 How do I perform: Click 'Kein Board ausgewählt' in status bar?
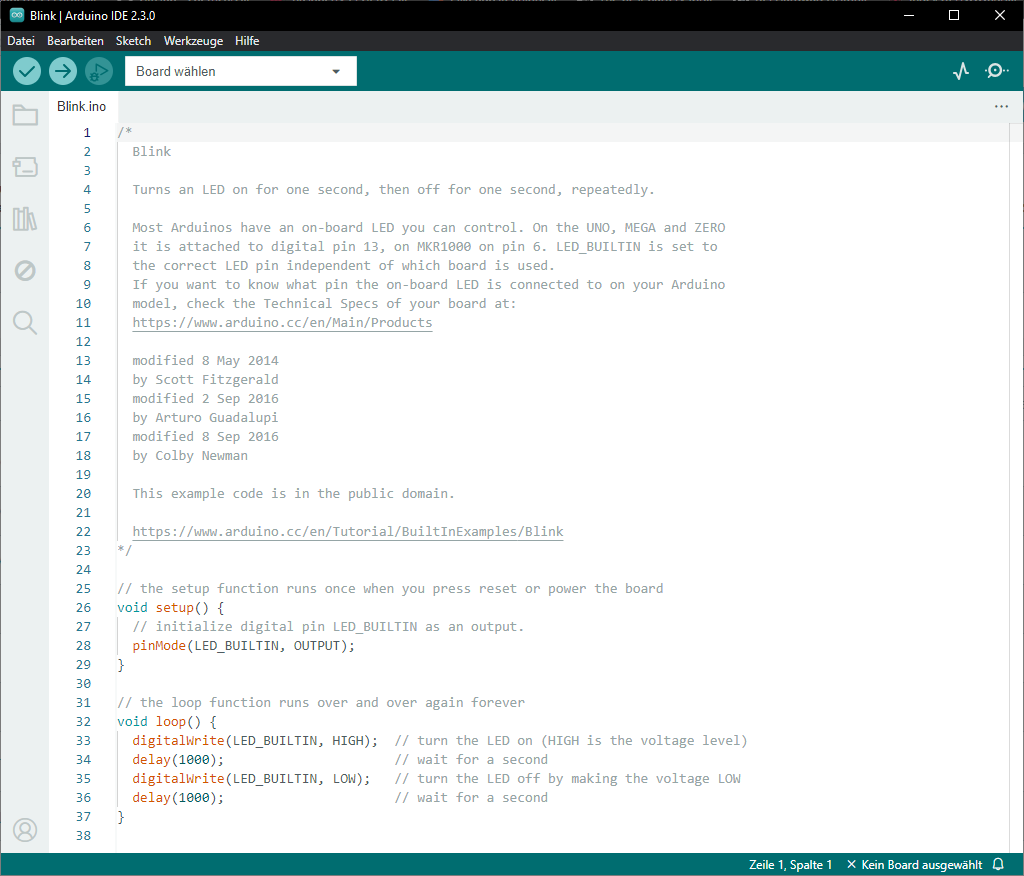[914, 864]
